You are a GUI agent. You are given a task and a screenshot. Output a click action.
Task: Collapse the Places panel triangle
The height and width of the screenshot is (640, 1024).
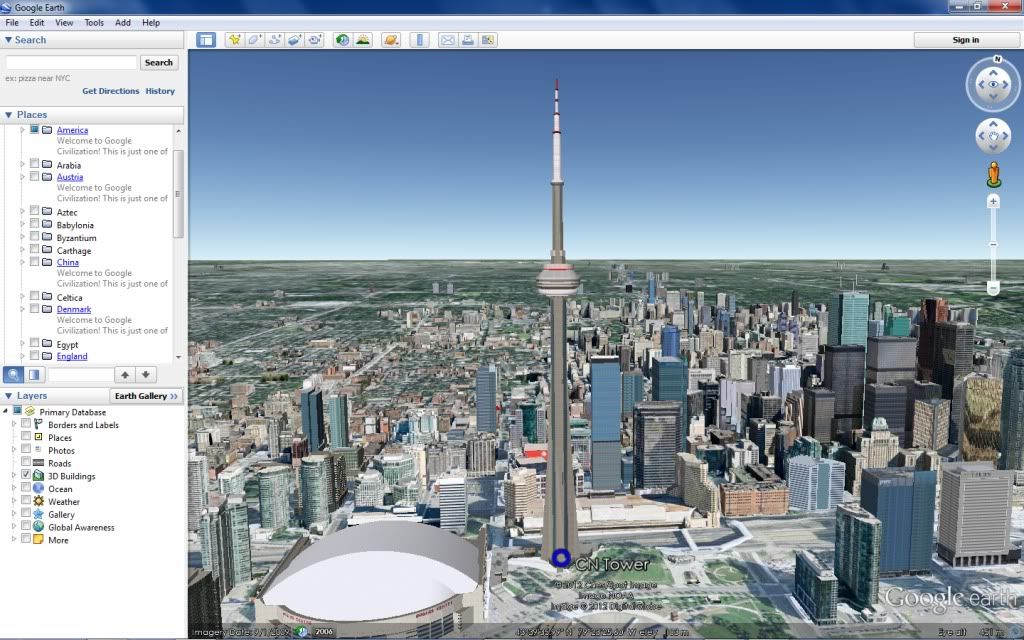(x=8, y=115)
